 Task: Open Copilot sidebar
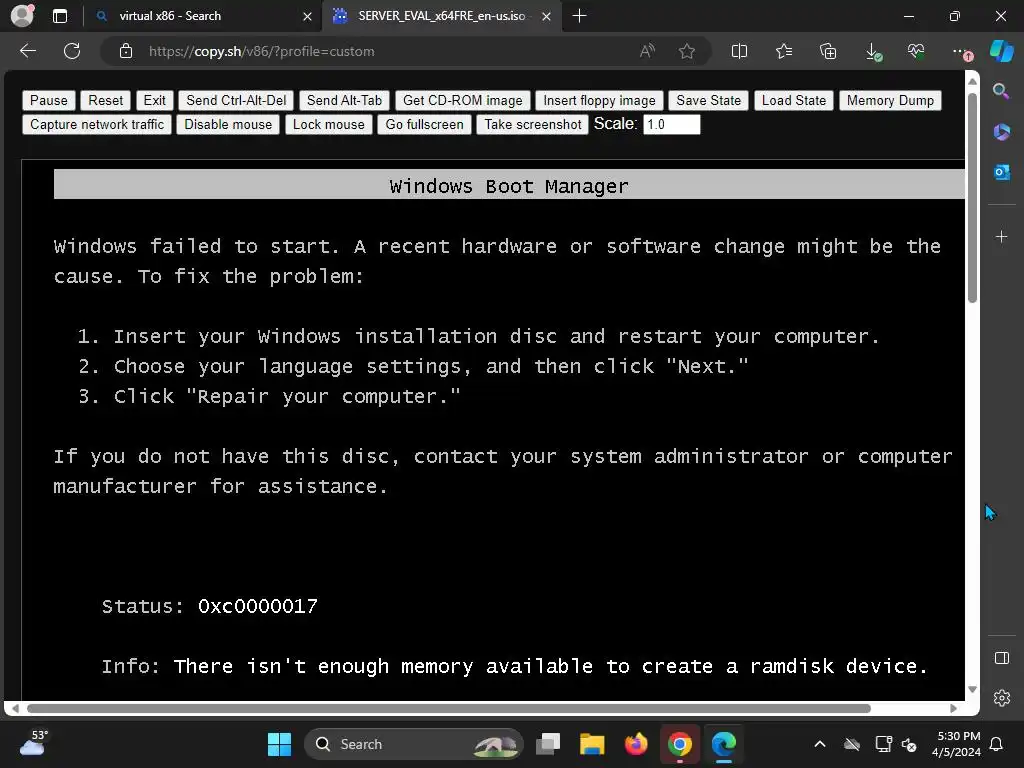tap(1001, 51)
